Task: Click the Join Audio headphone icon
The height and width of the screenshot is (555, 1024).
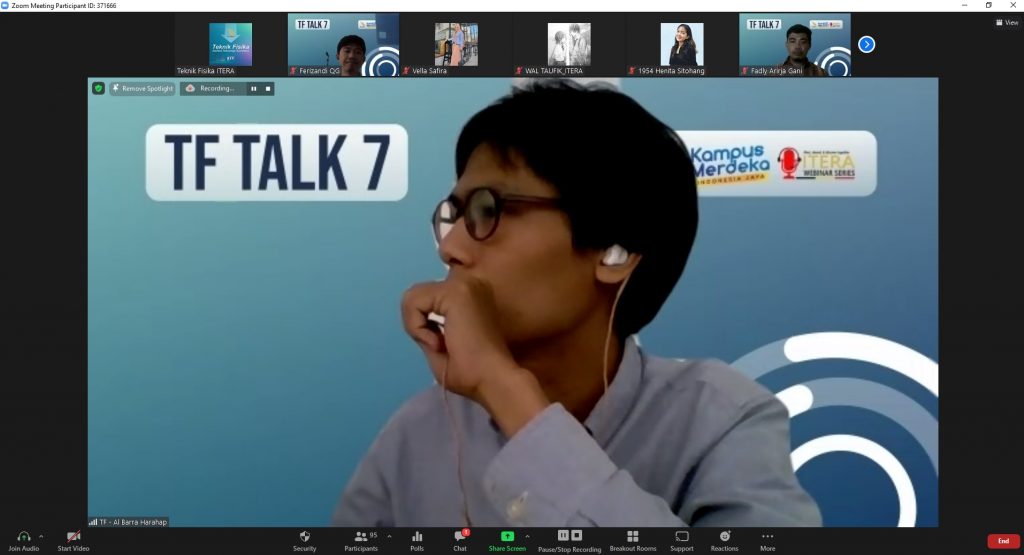Action: 24,537
